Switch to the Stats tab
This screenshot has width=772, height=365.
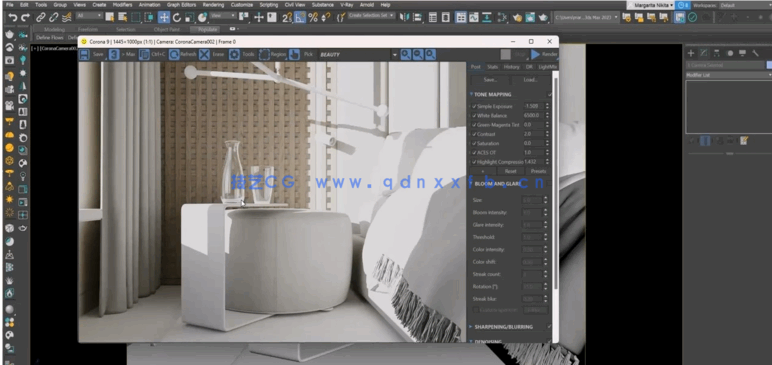pos(492,66)
